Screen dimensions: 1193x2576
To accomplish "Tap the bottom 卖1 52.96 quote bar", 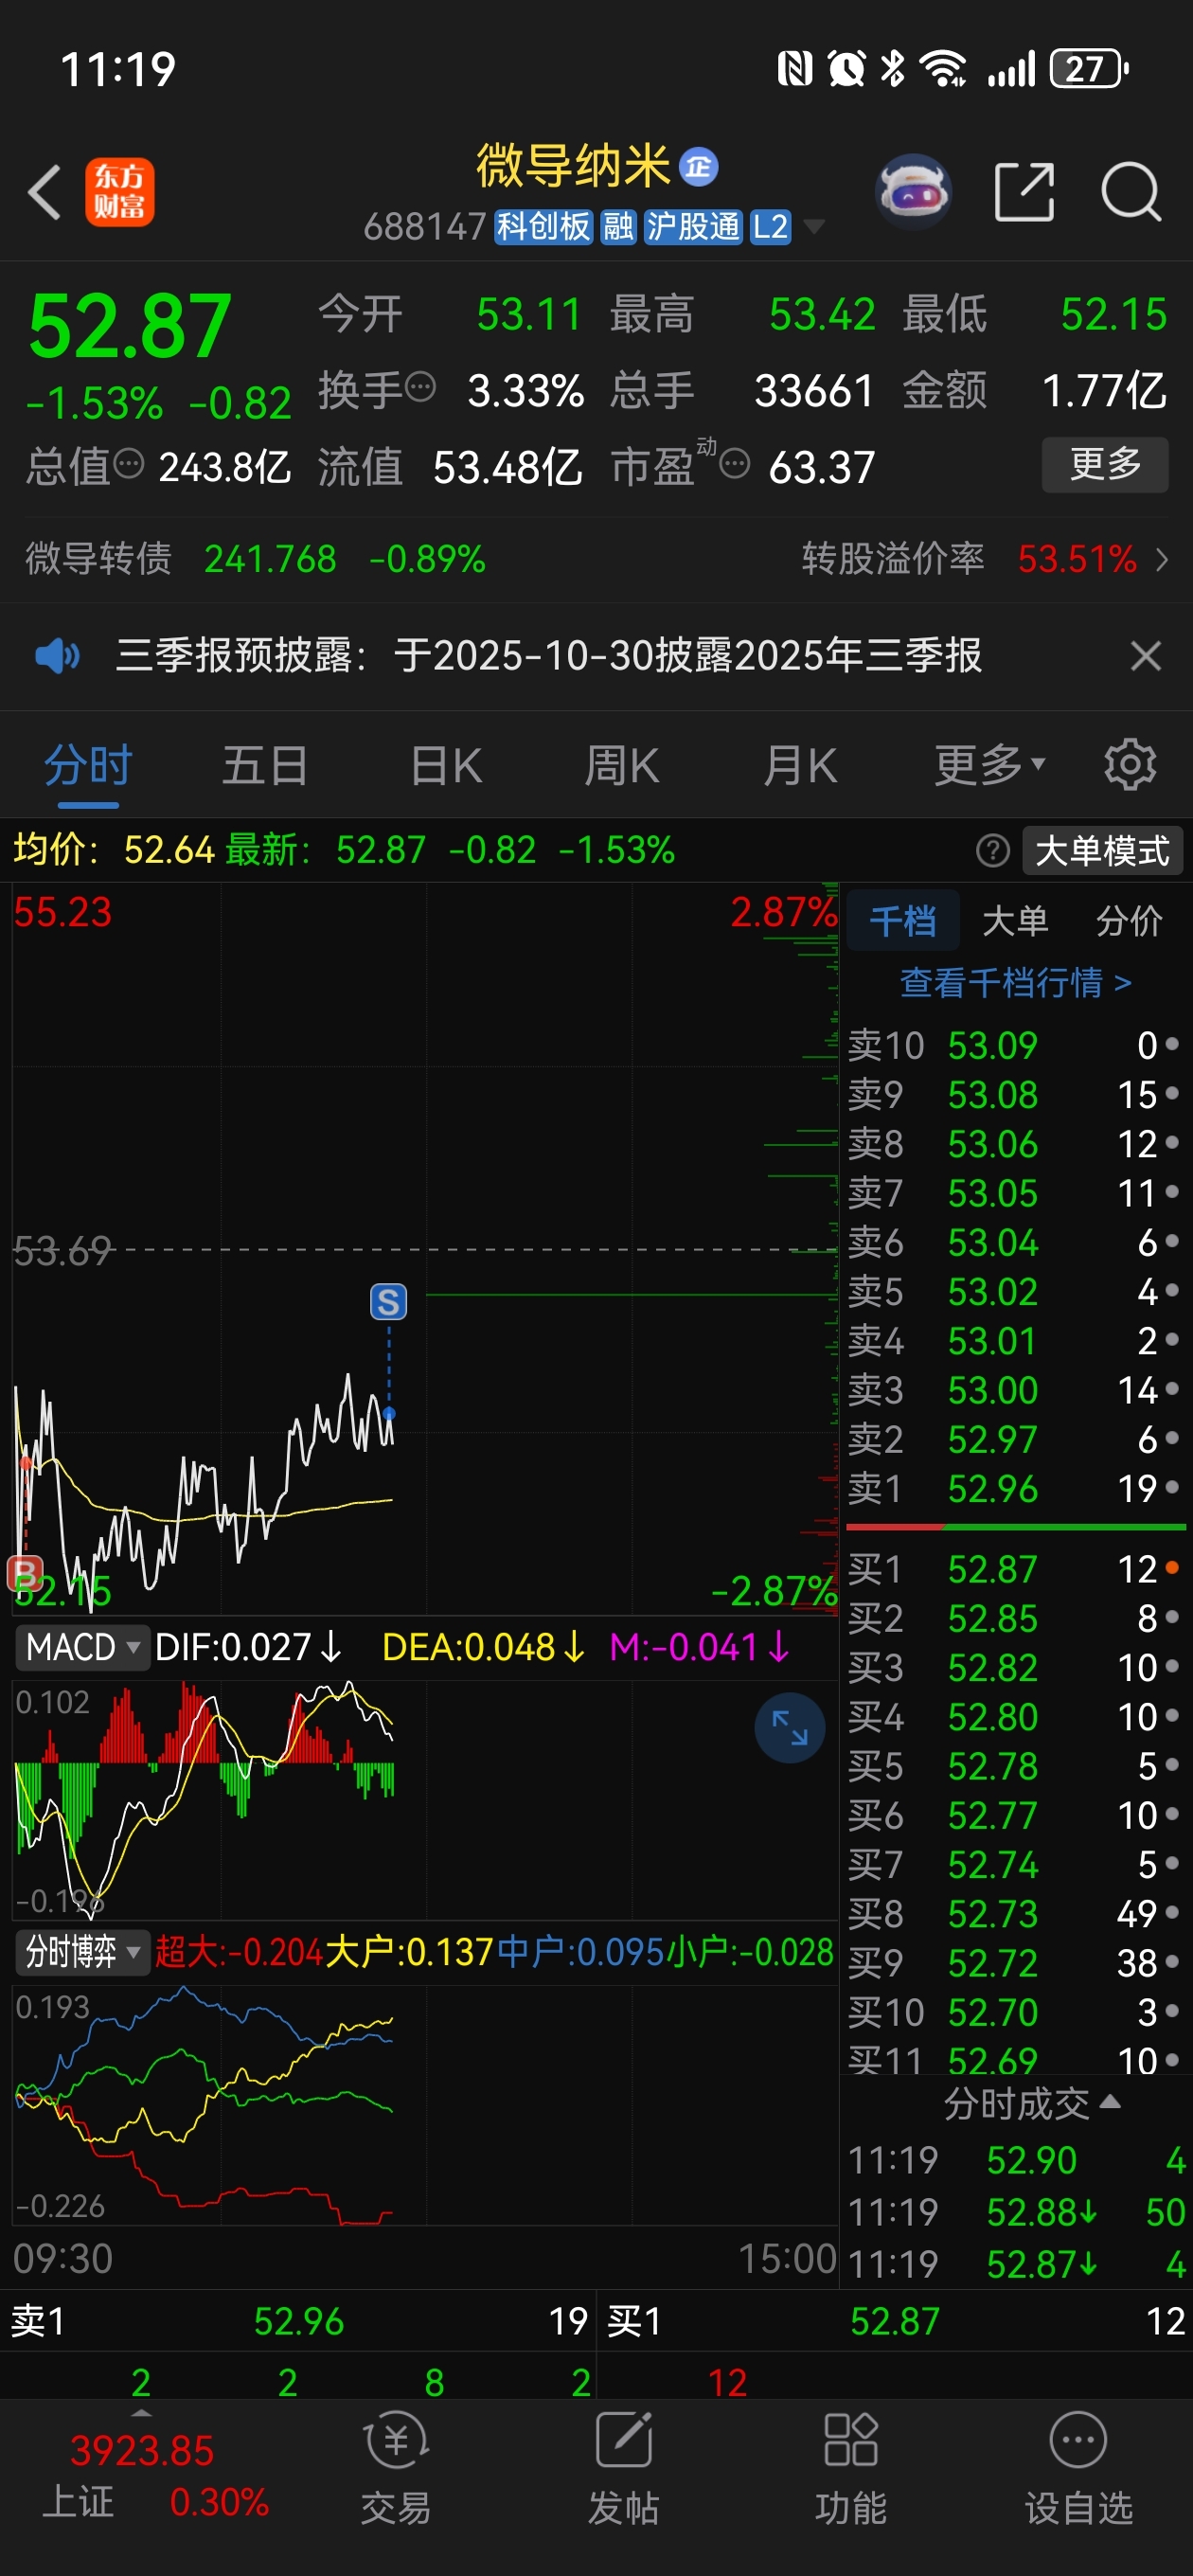I will [298, 2320].
